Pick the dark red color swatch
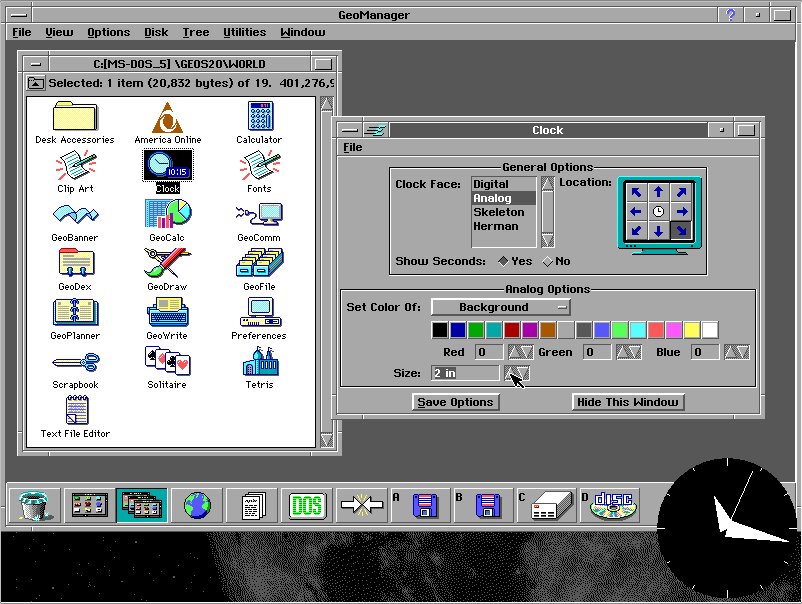802x604 pixels. pyautogui.click(x=512, y=330)
